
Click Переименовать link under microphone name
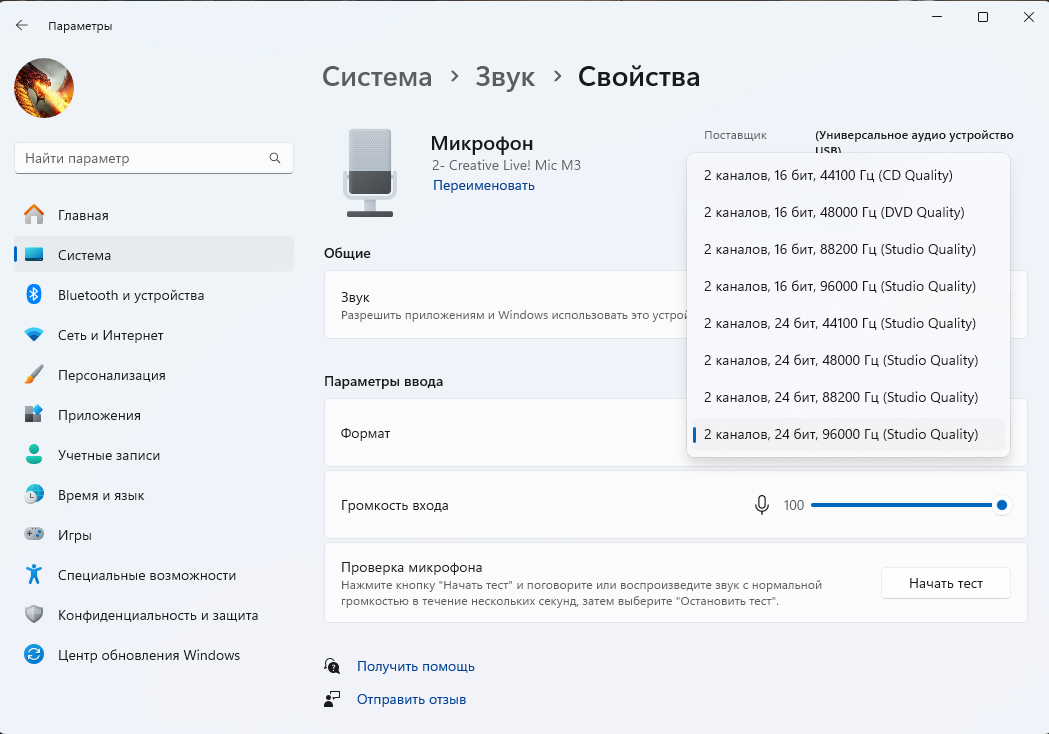484,185
